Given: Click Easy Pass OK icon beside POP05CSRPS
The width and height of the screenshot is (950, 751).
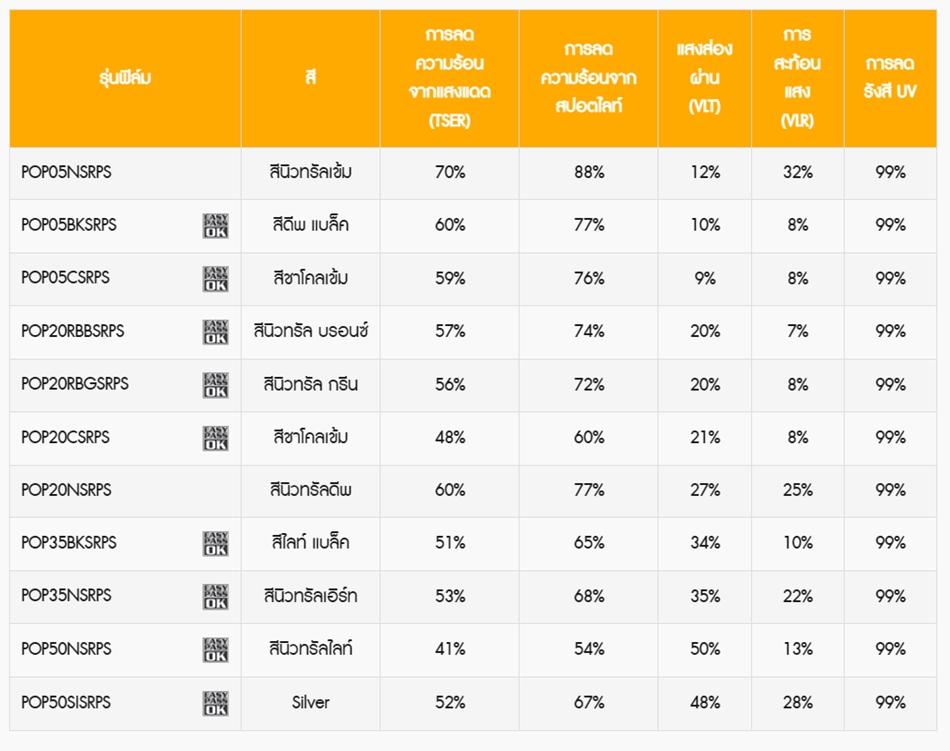Looking at the screenshot, I should (x=216, y=279).
